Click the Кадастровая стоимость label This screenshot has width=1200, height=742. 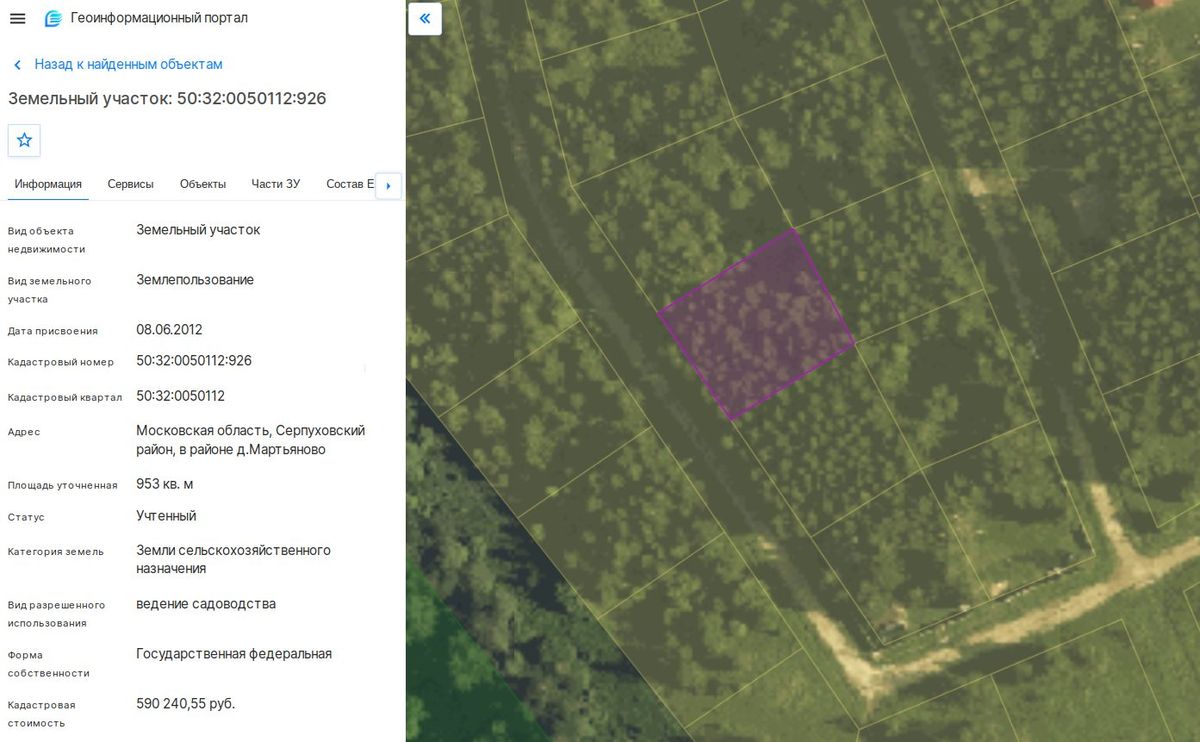coord(41,714)
